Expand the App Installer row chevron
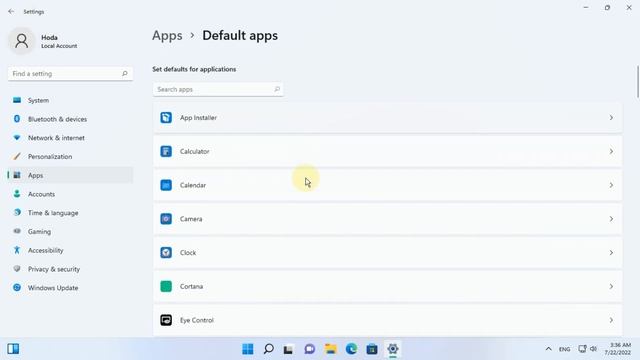Viewport: 640px width, 360px height. (611, 118)
